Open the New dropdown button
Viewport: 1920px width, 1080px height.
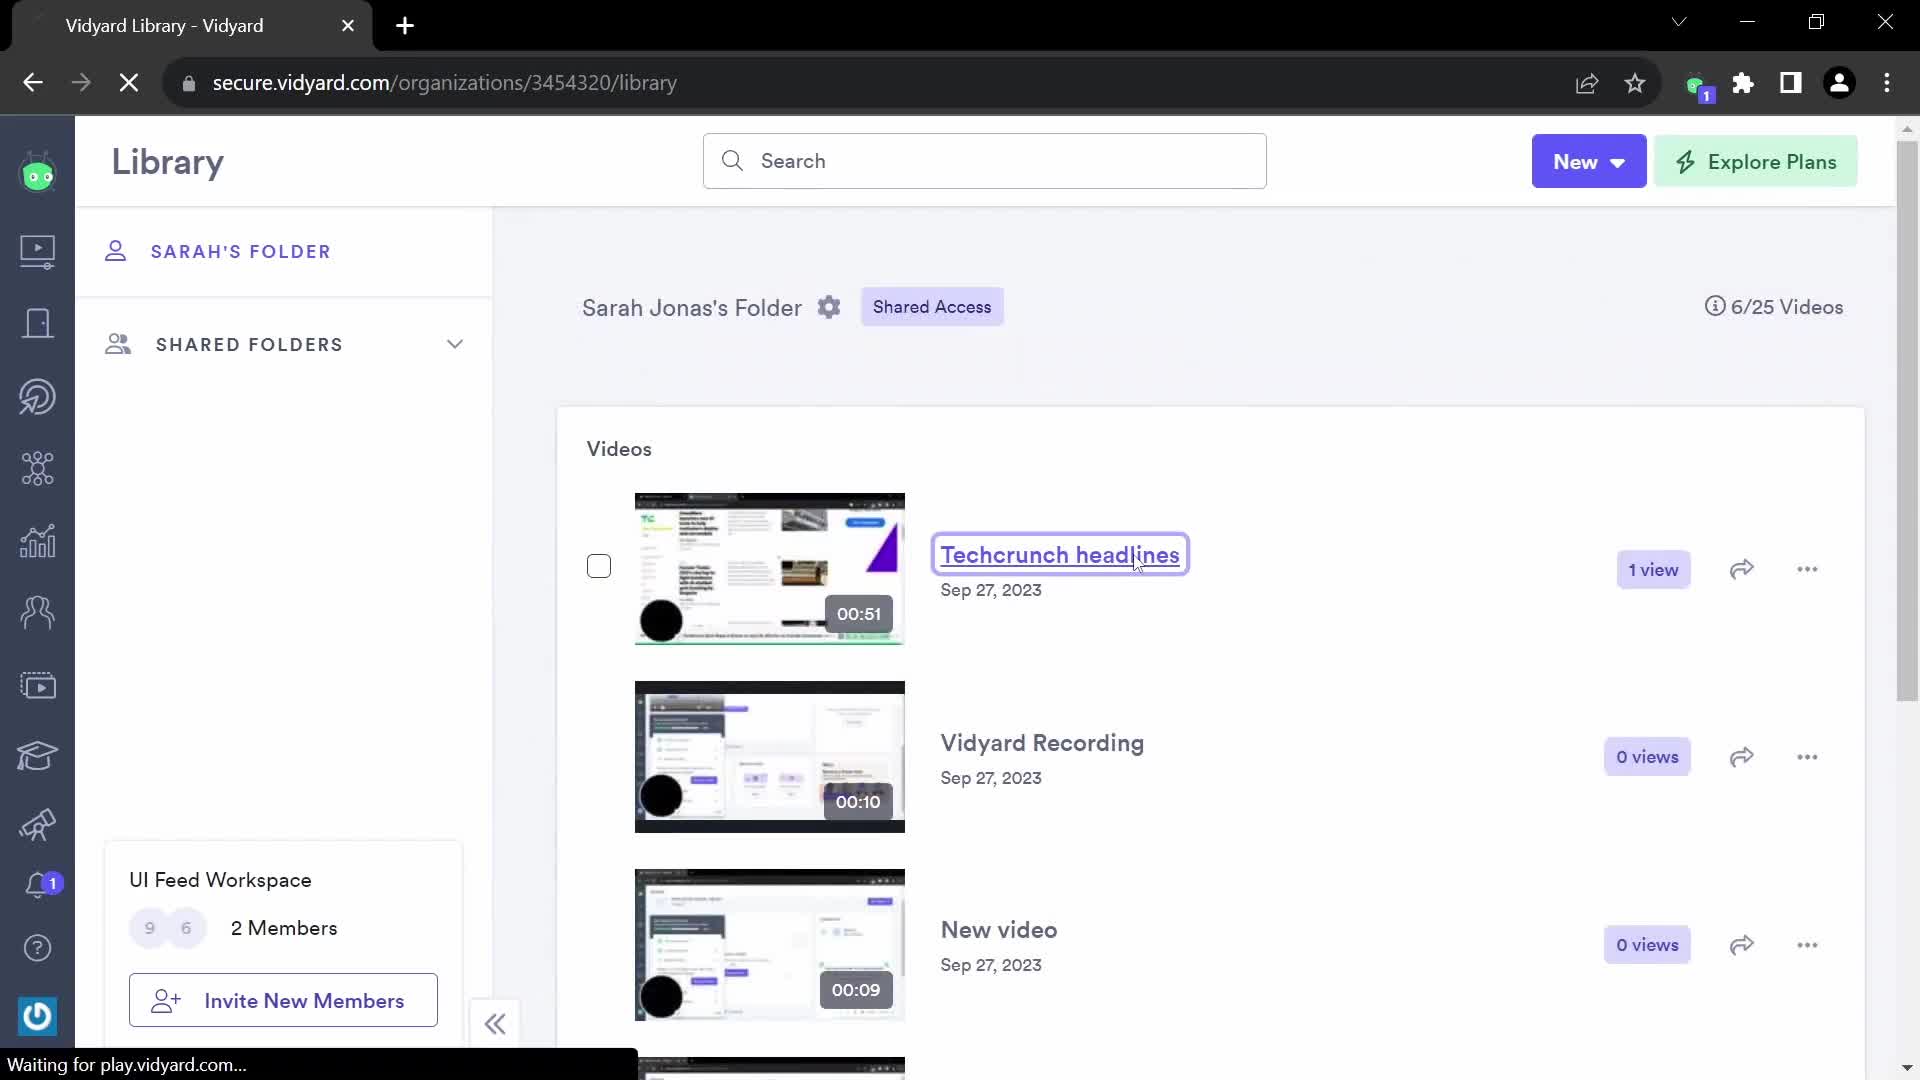pyautogui.click(x=1589, y=161)
